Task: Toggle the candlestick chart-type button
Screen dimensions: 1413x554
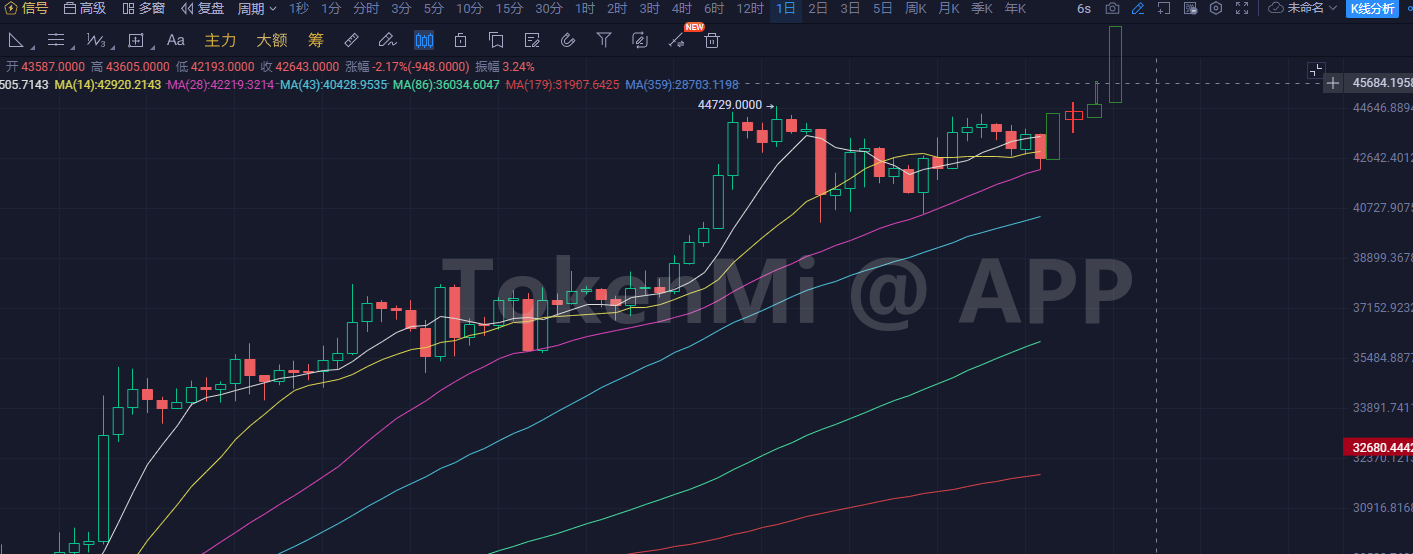Action: pyautogui.click(x=424, y=41)
